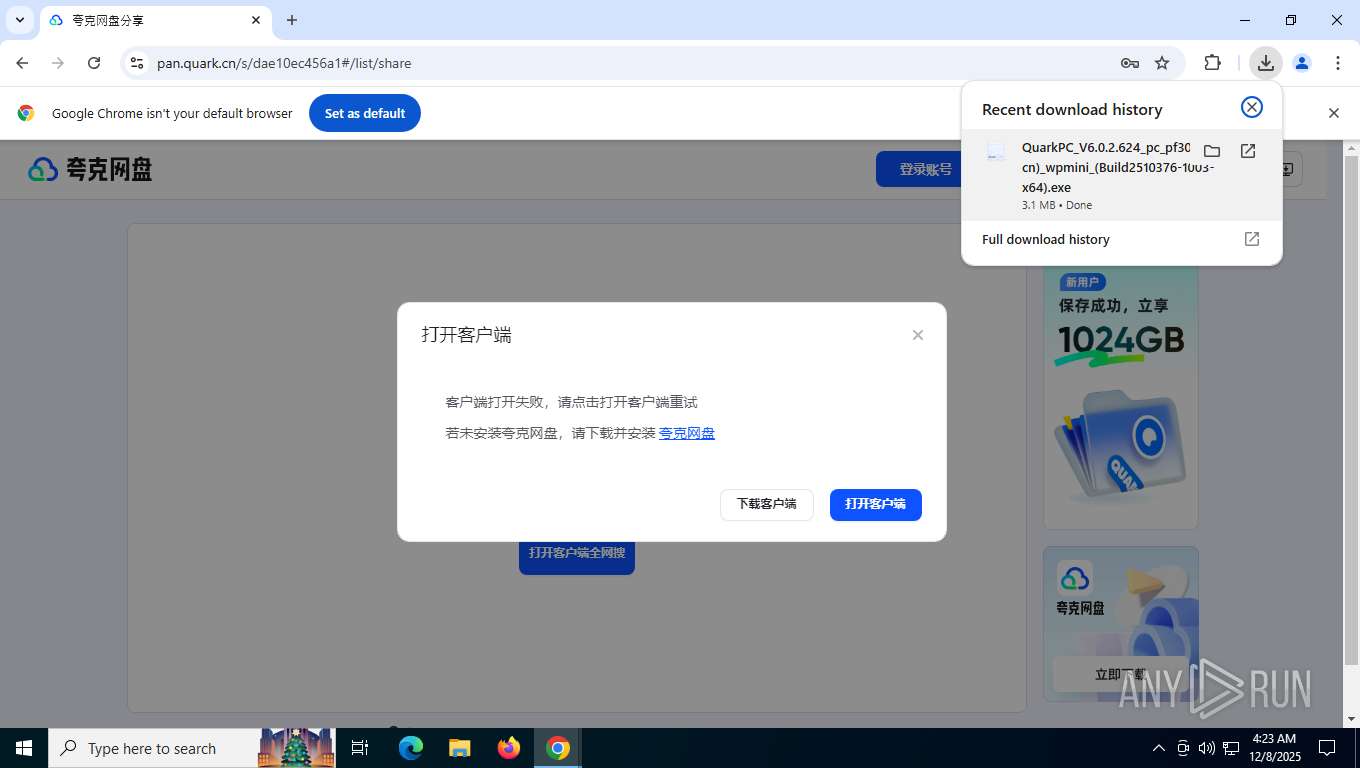Go back to previous page
This screenshot has height=768, width=1360.
click(22, 63)
